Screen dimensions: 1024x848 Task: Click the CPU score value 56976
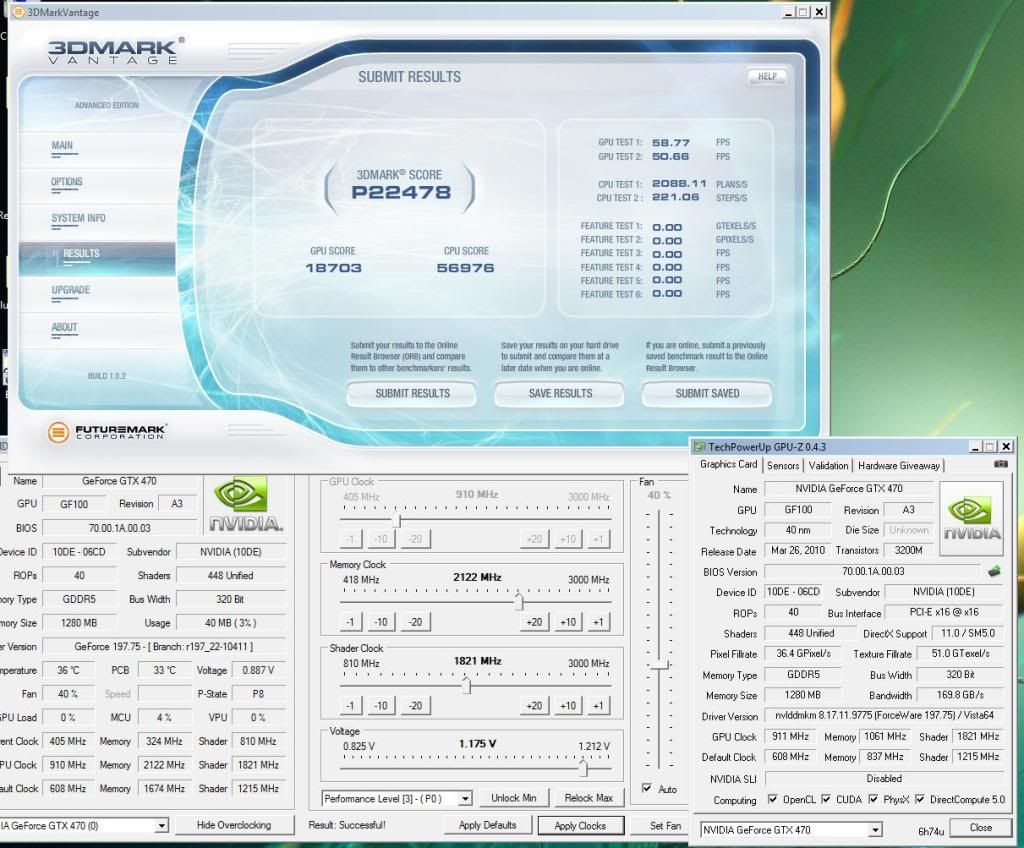(x=465, y=268)
